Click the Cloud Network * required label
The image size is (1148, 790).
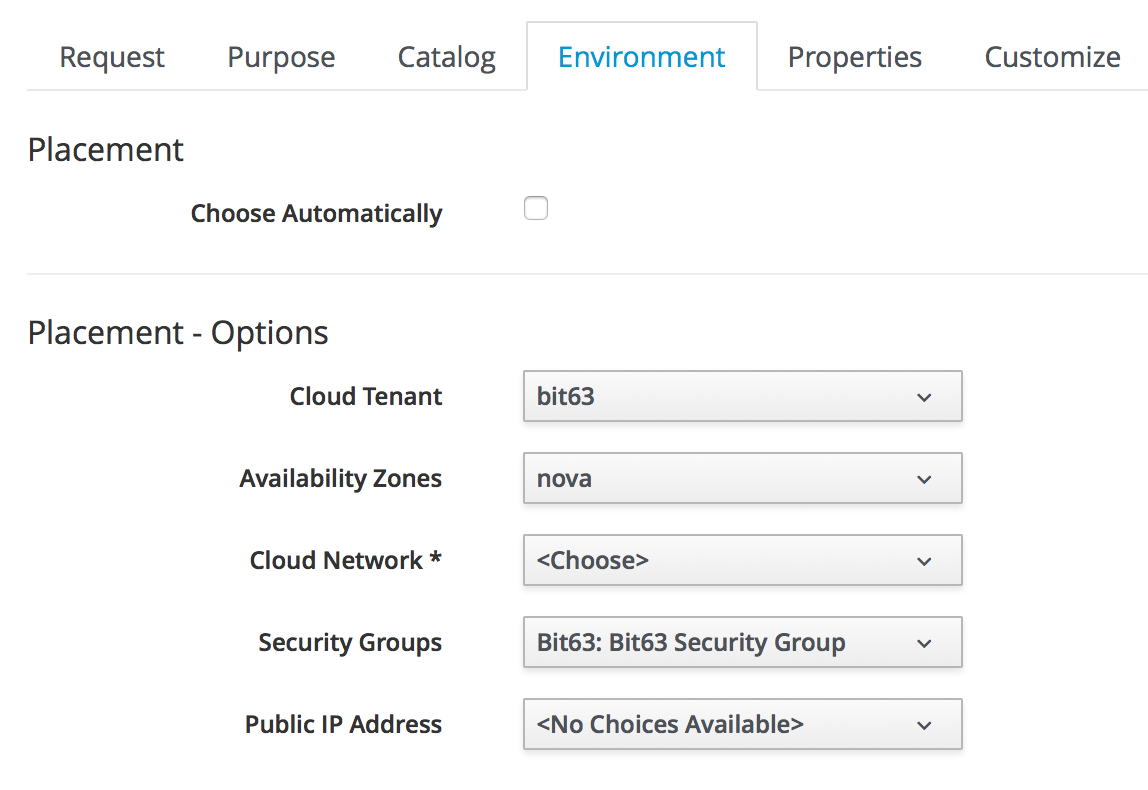345,561
